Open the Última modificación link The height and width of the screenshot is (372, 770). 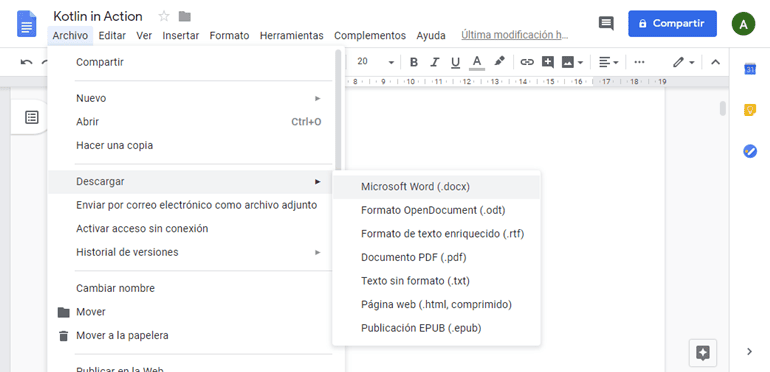point(515,35)
